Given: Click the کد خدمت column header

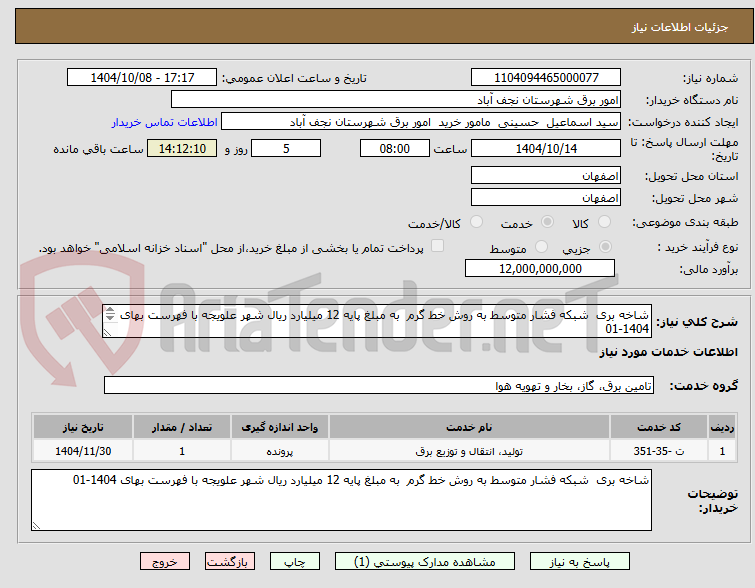Looking at the screenshot, I should [659, 427].
